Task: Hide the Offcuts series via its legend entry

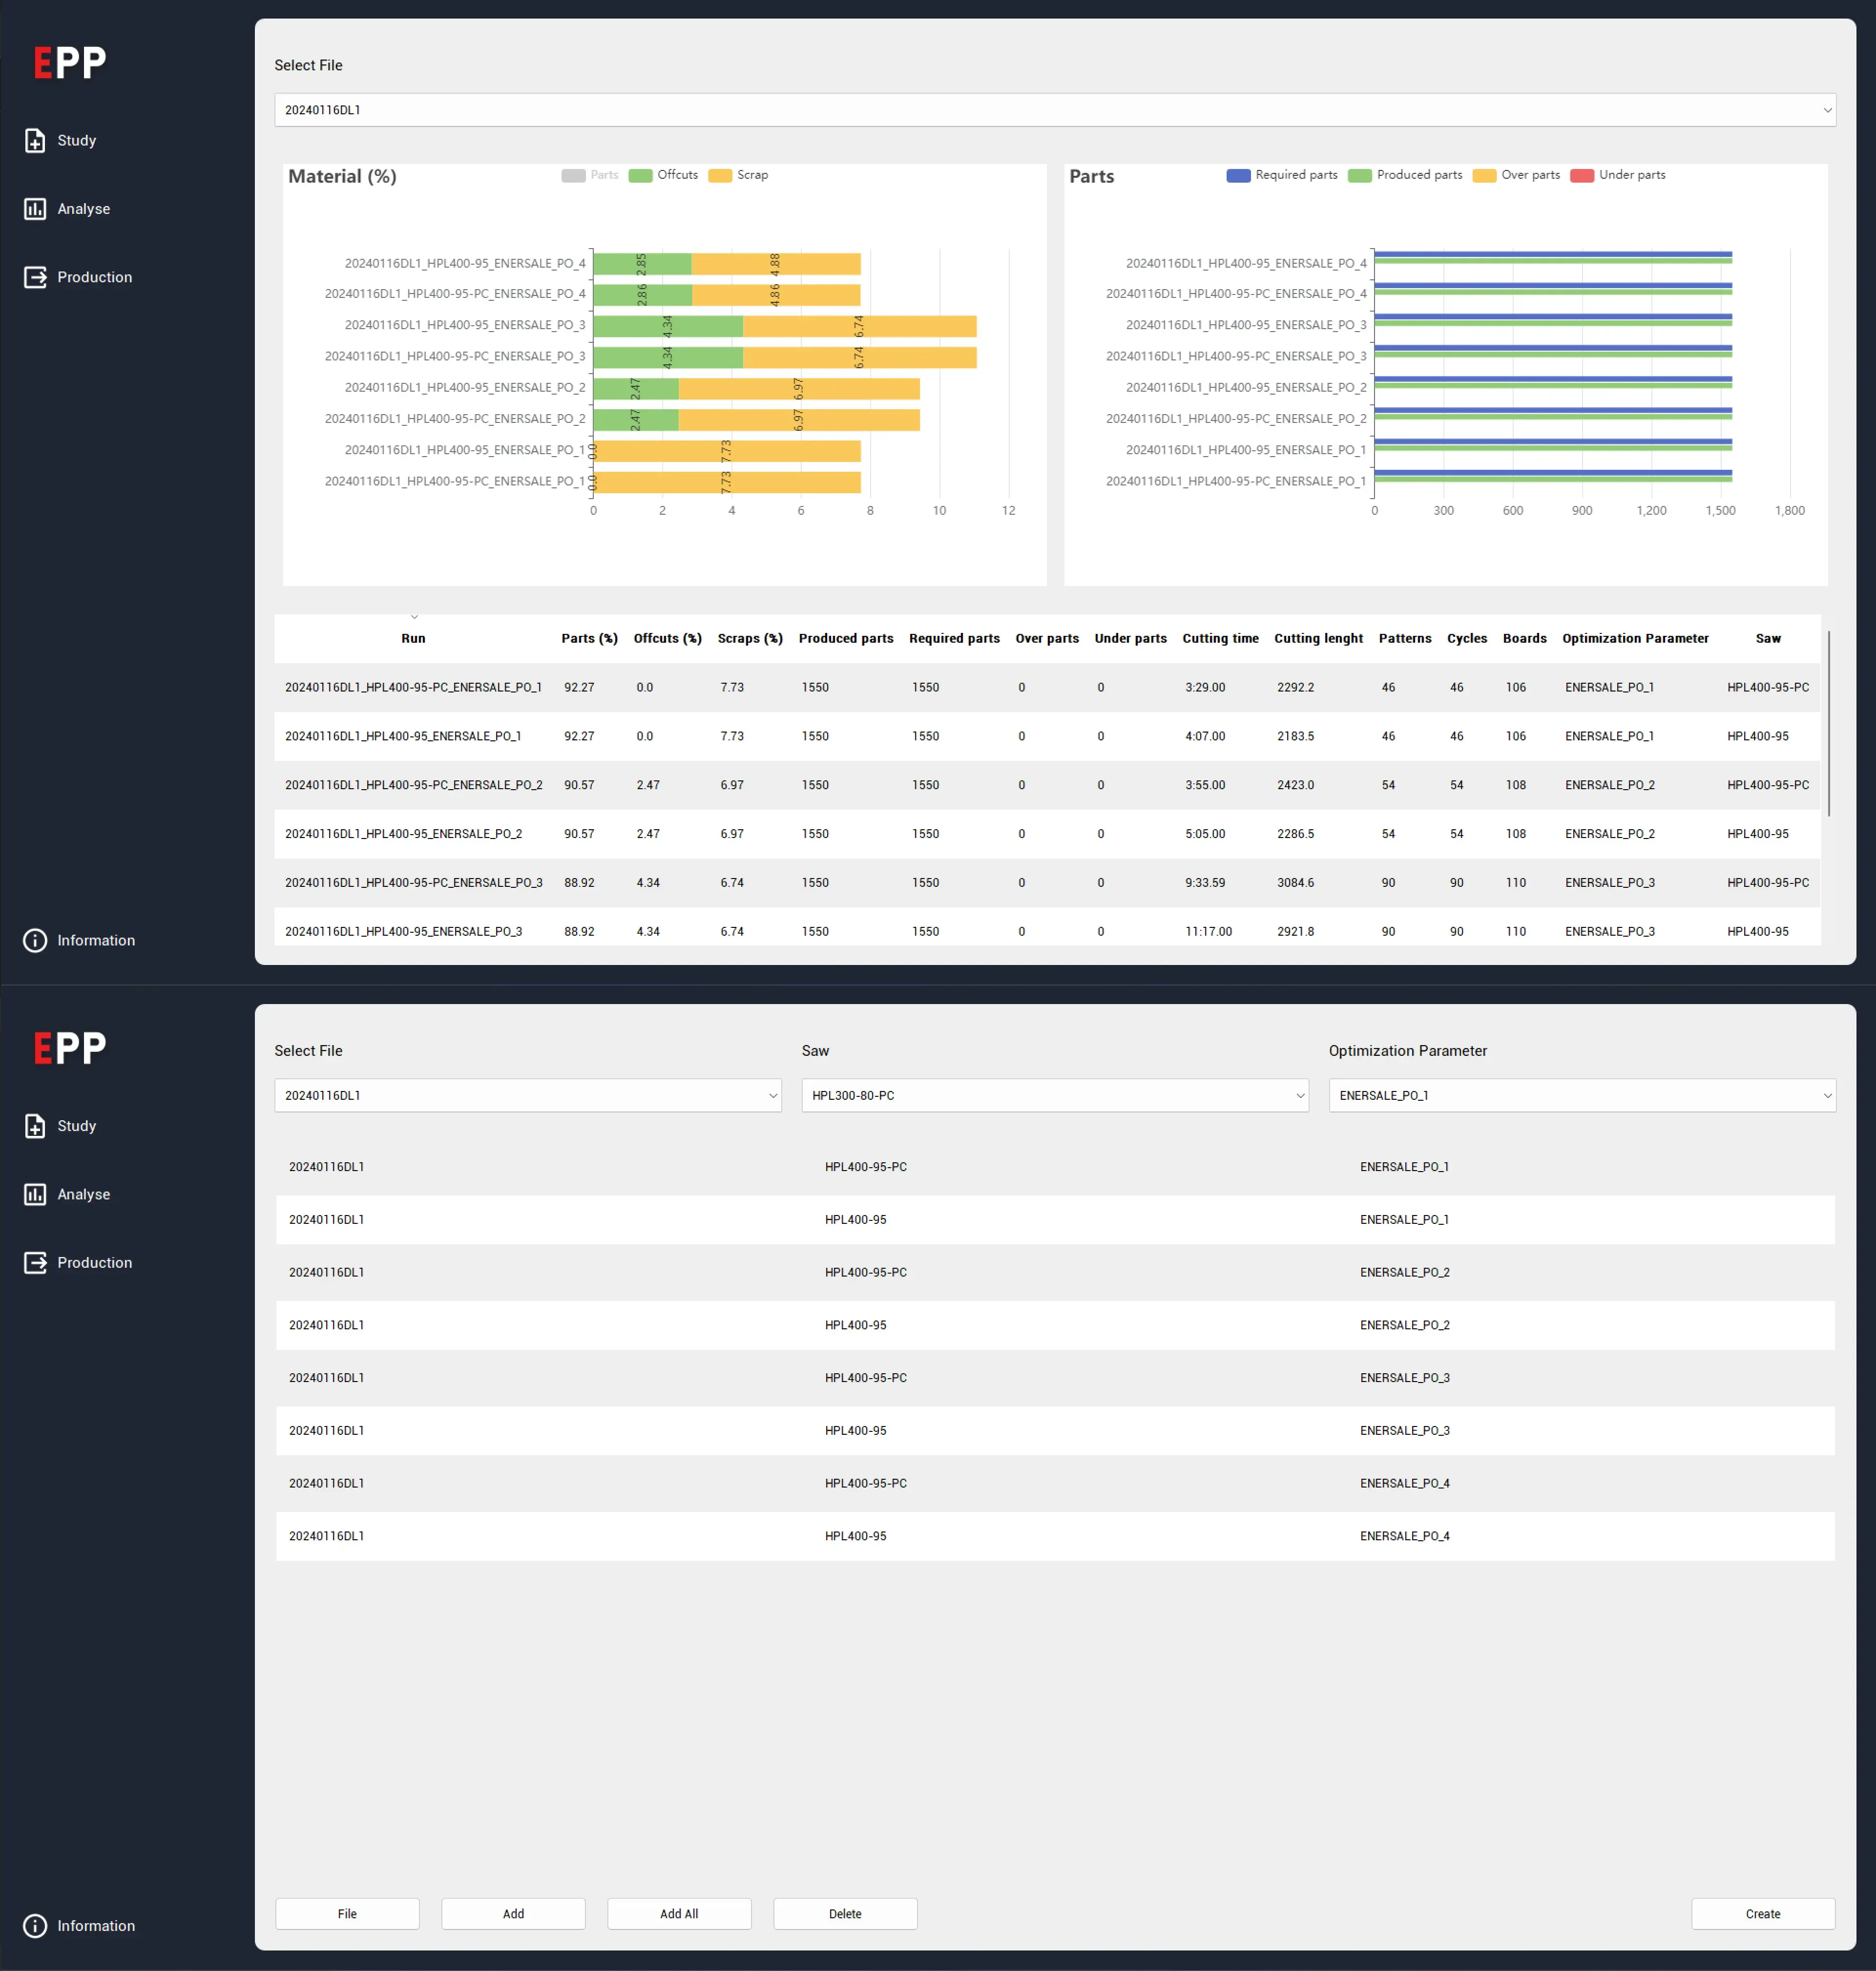Action: pyautogui.click(x=664, y=175)
